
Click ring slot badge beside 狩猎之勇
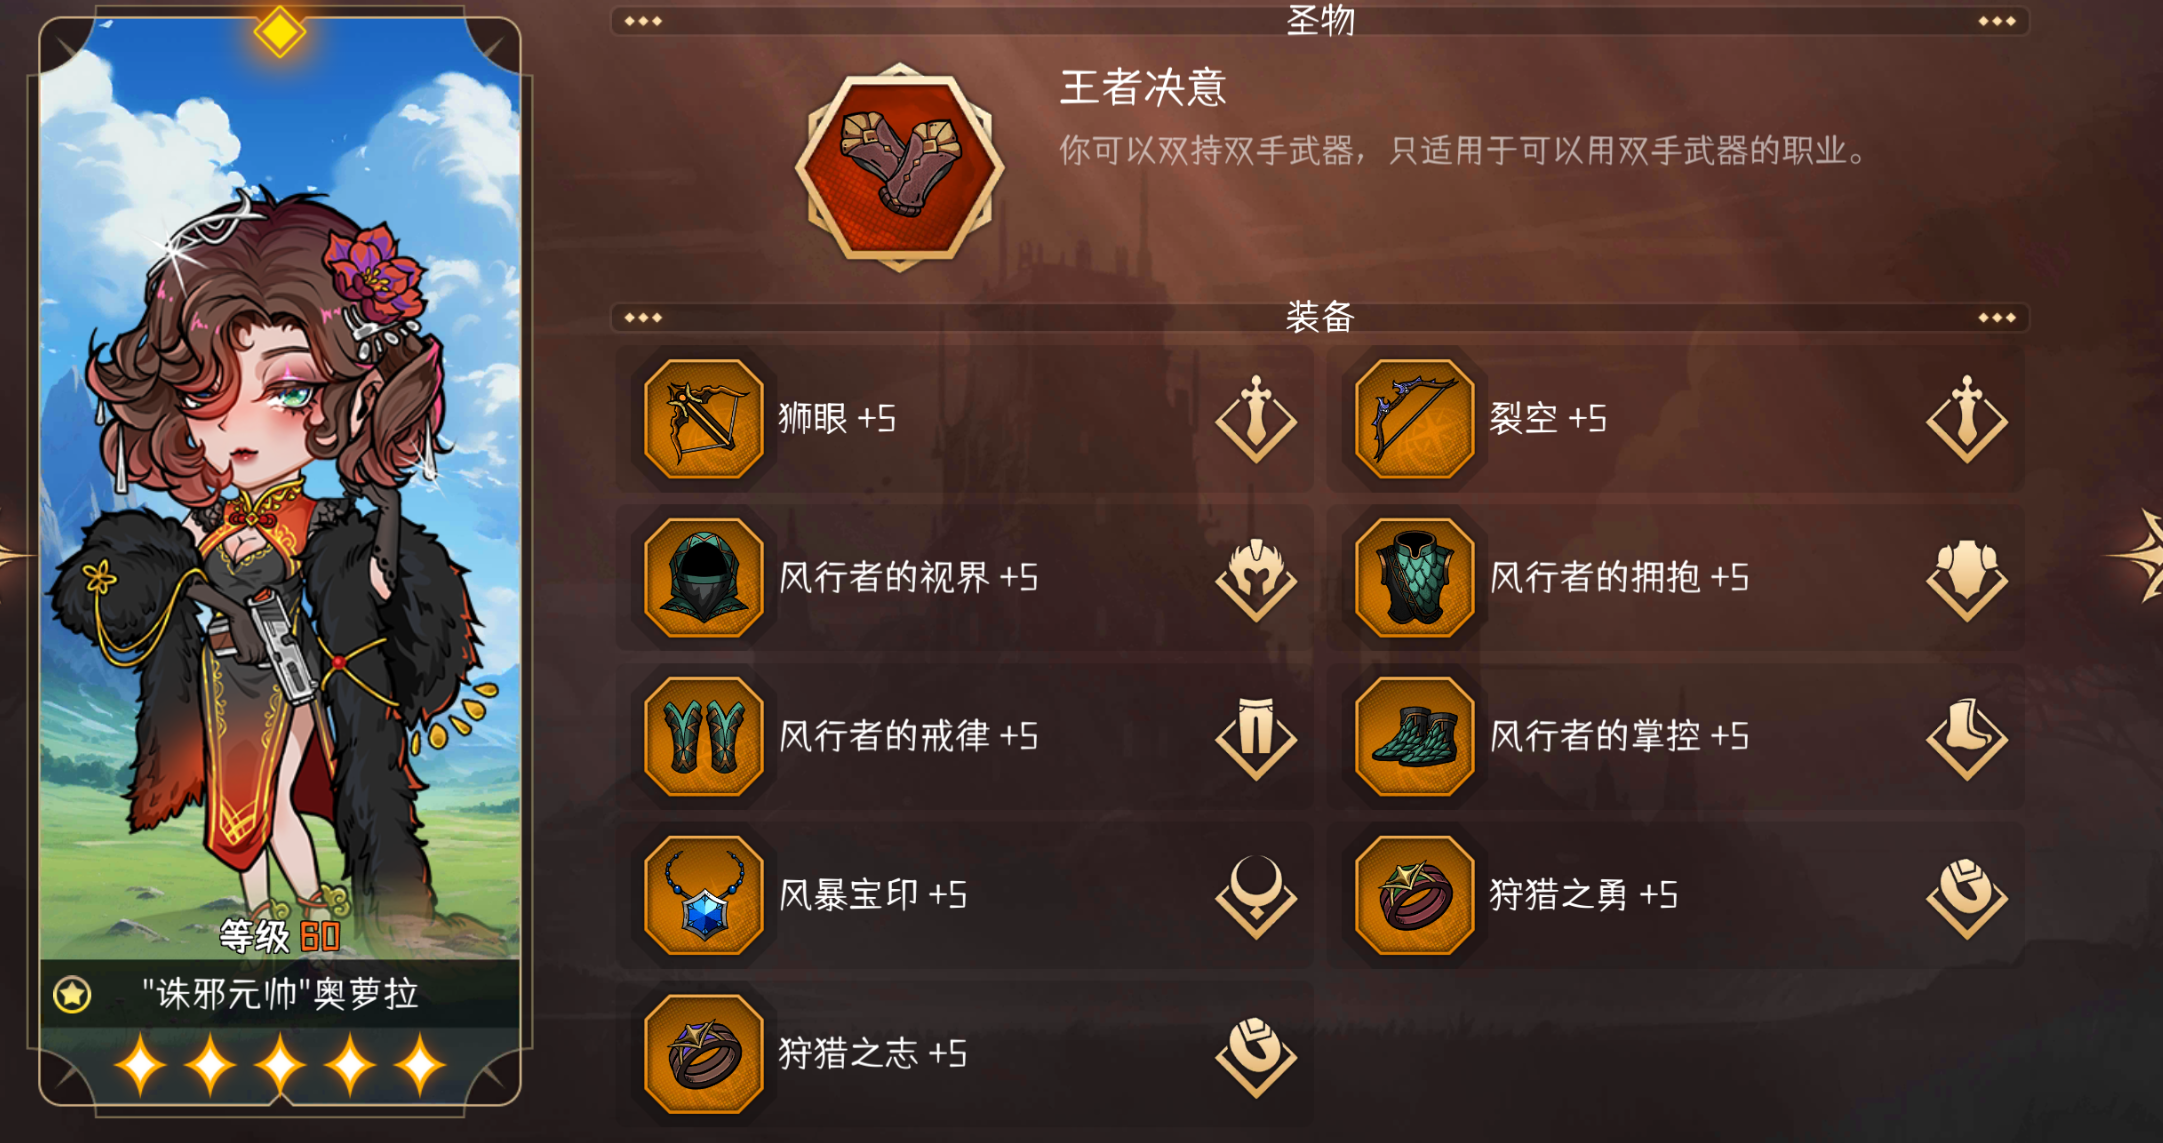[1967, 897]
